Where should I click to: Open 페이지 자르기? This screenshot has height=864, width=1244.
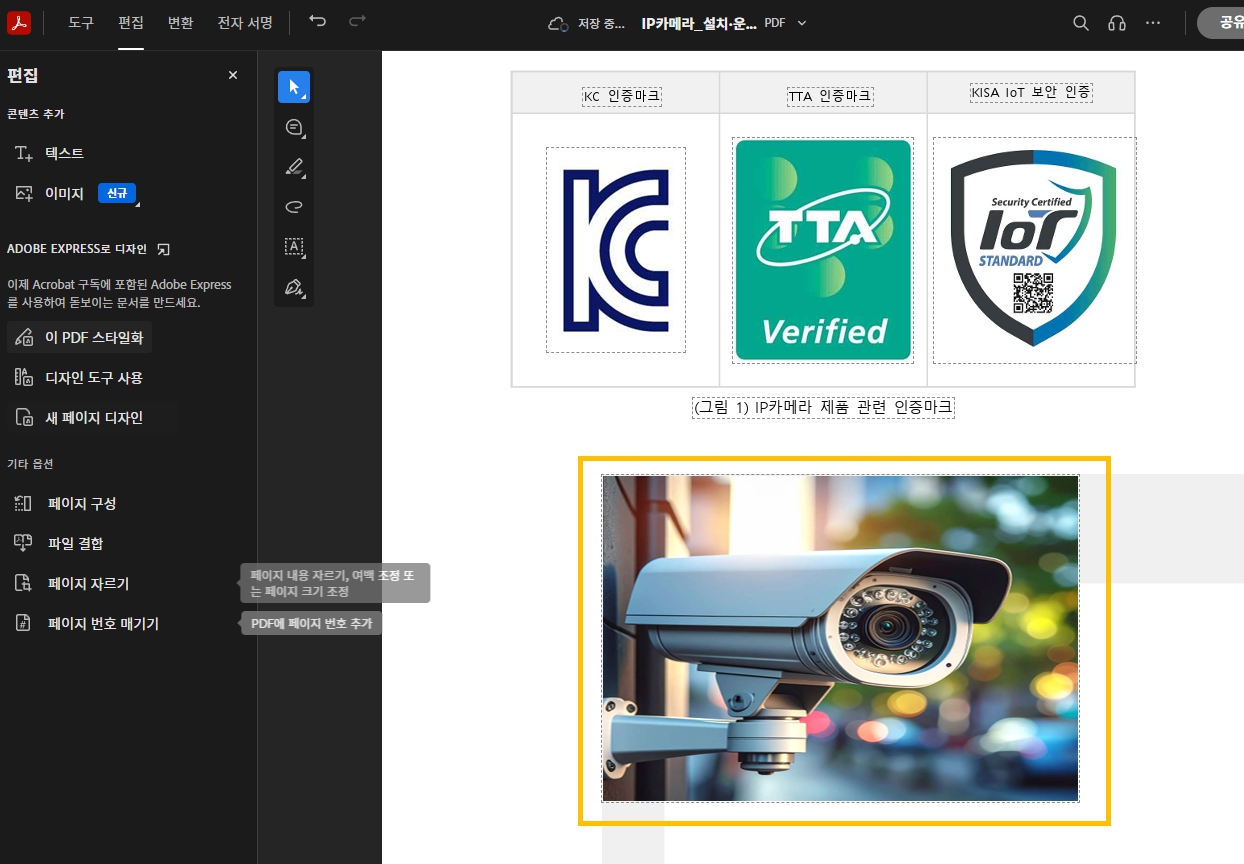[x=88, y=583]
